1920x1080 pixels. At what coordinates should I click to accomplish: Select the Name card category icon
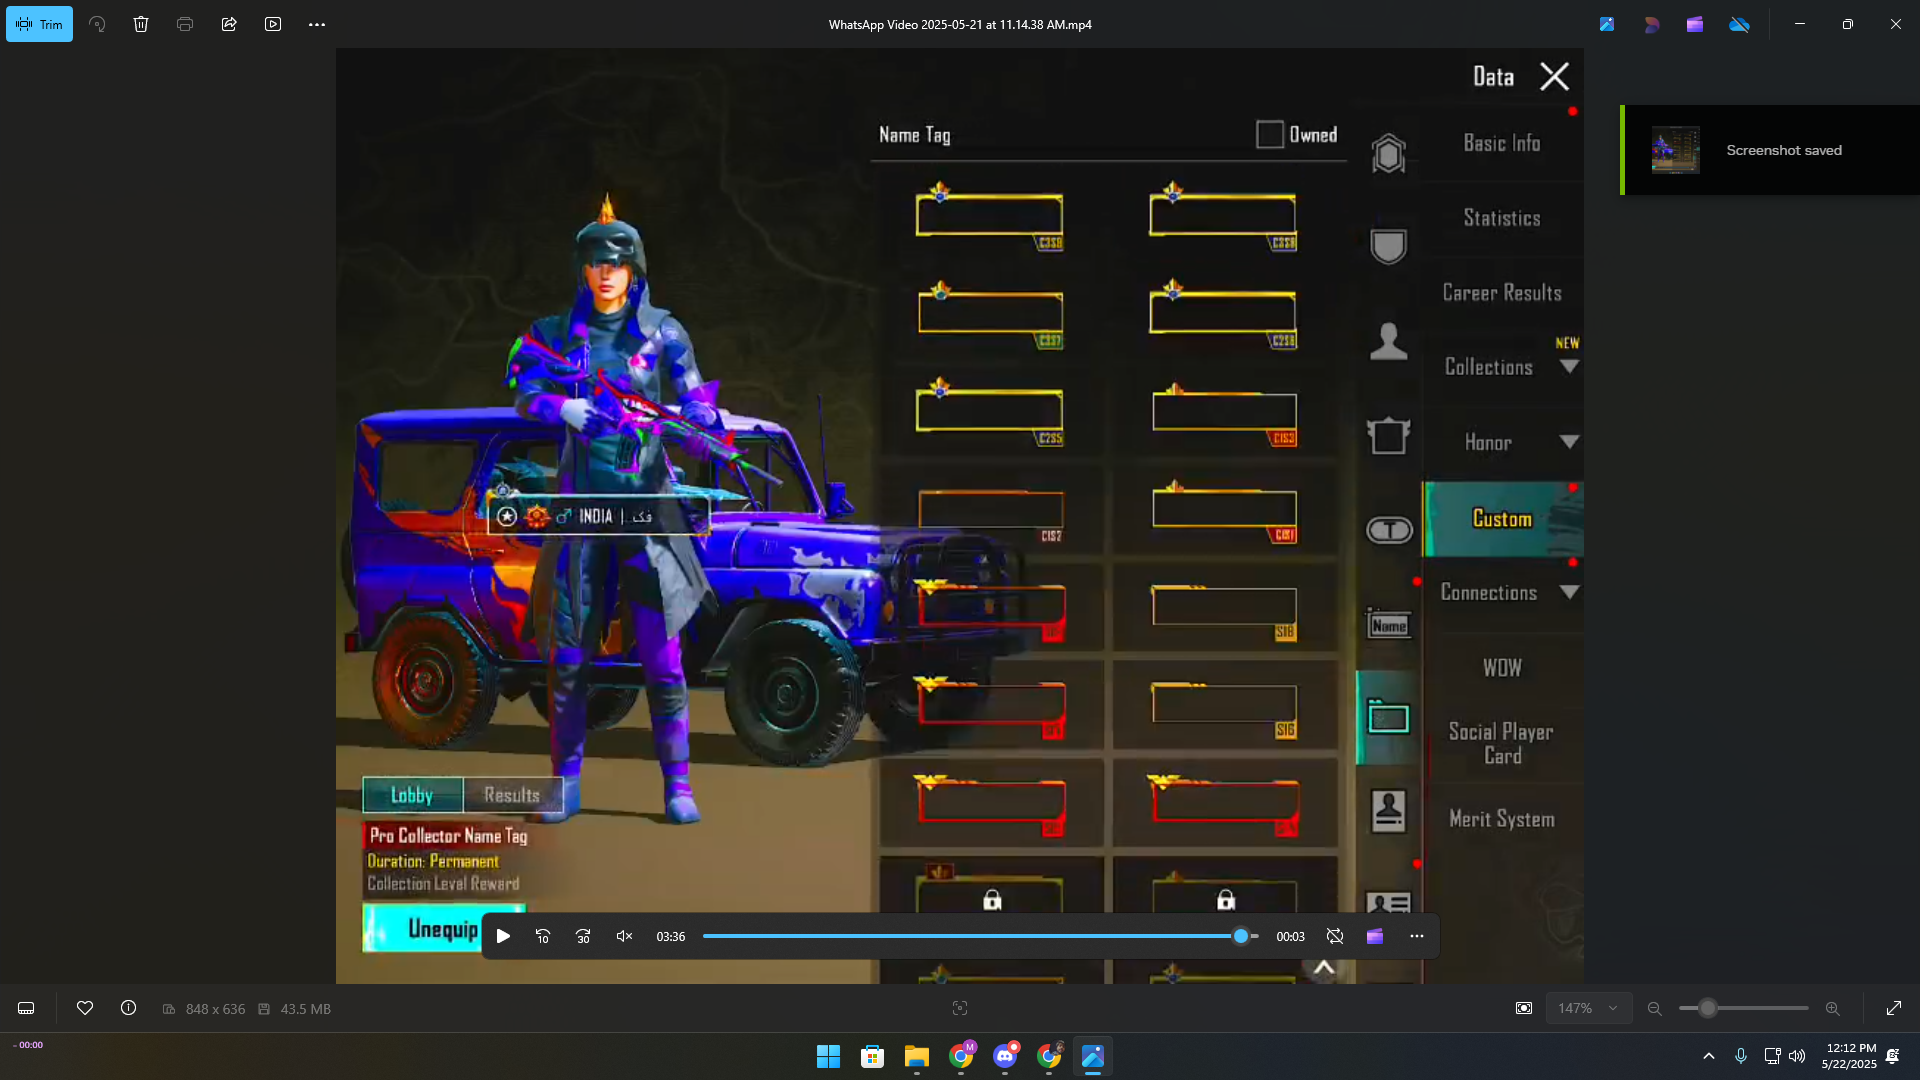(x=1389, y=624)
